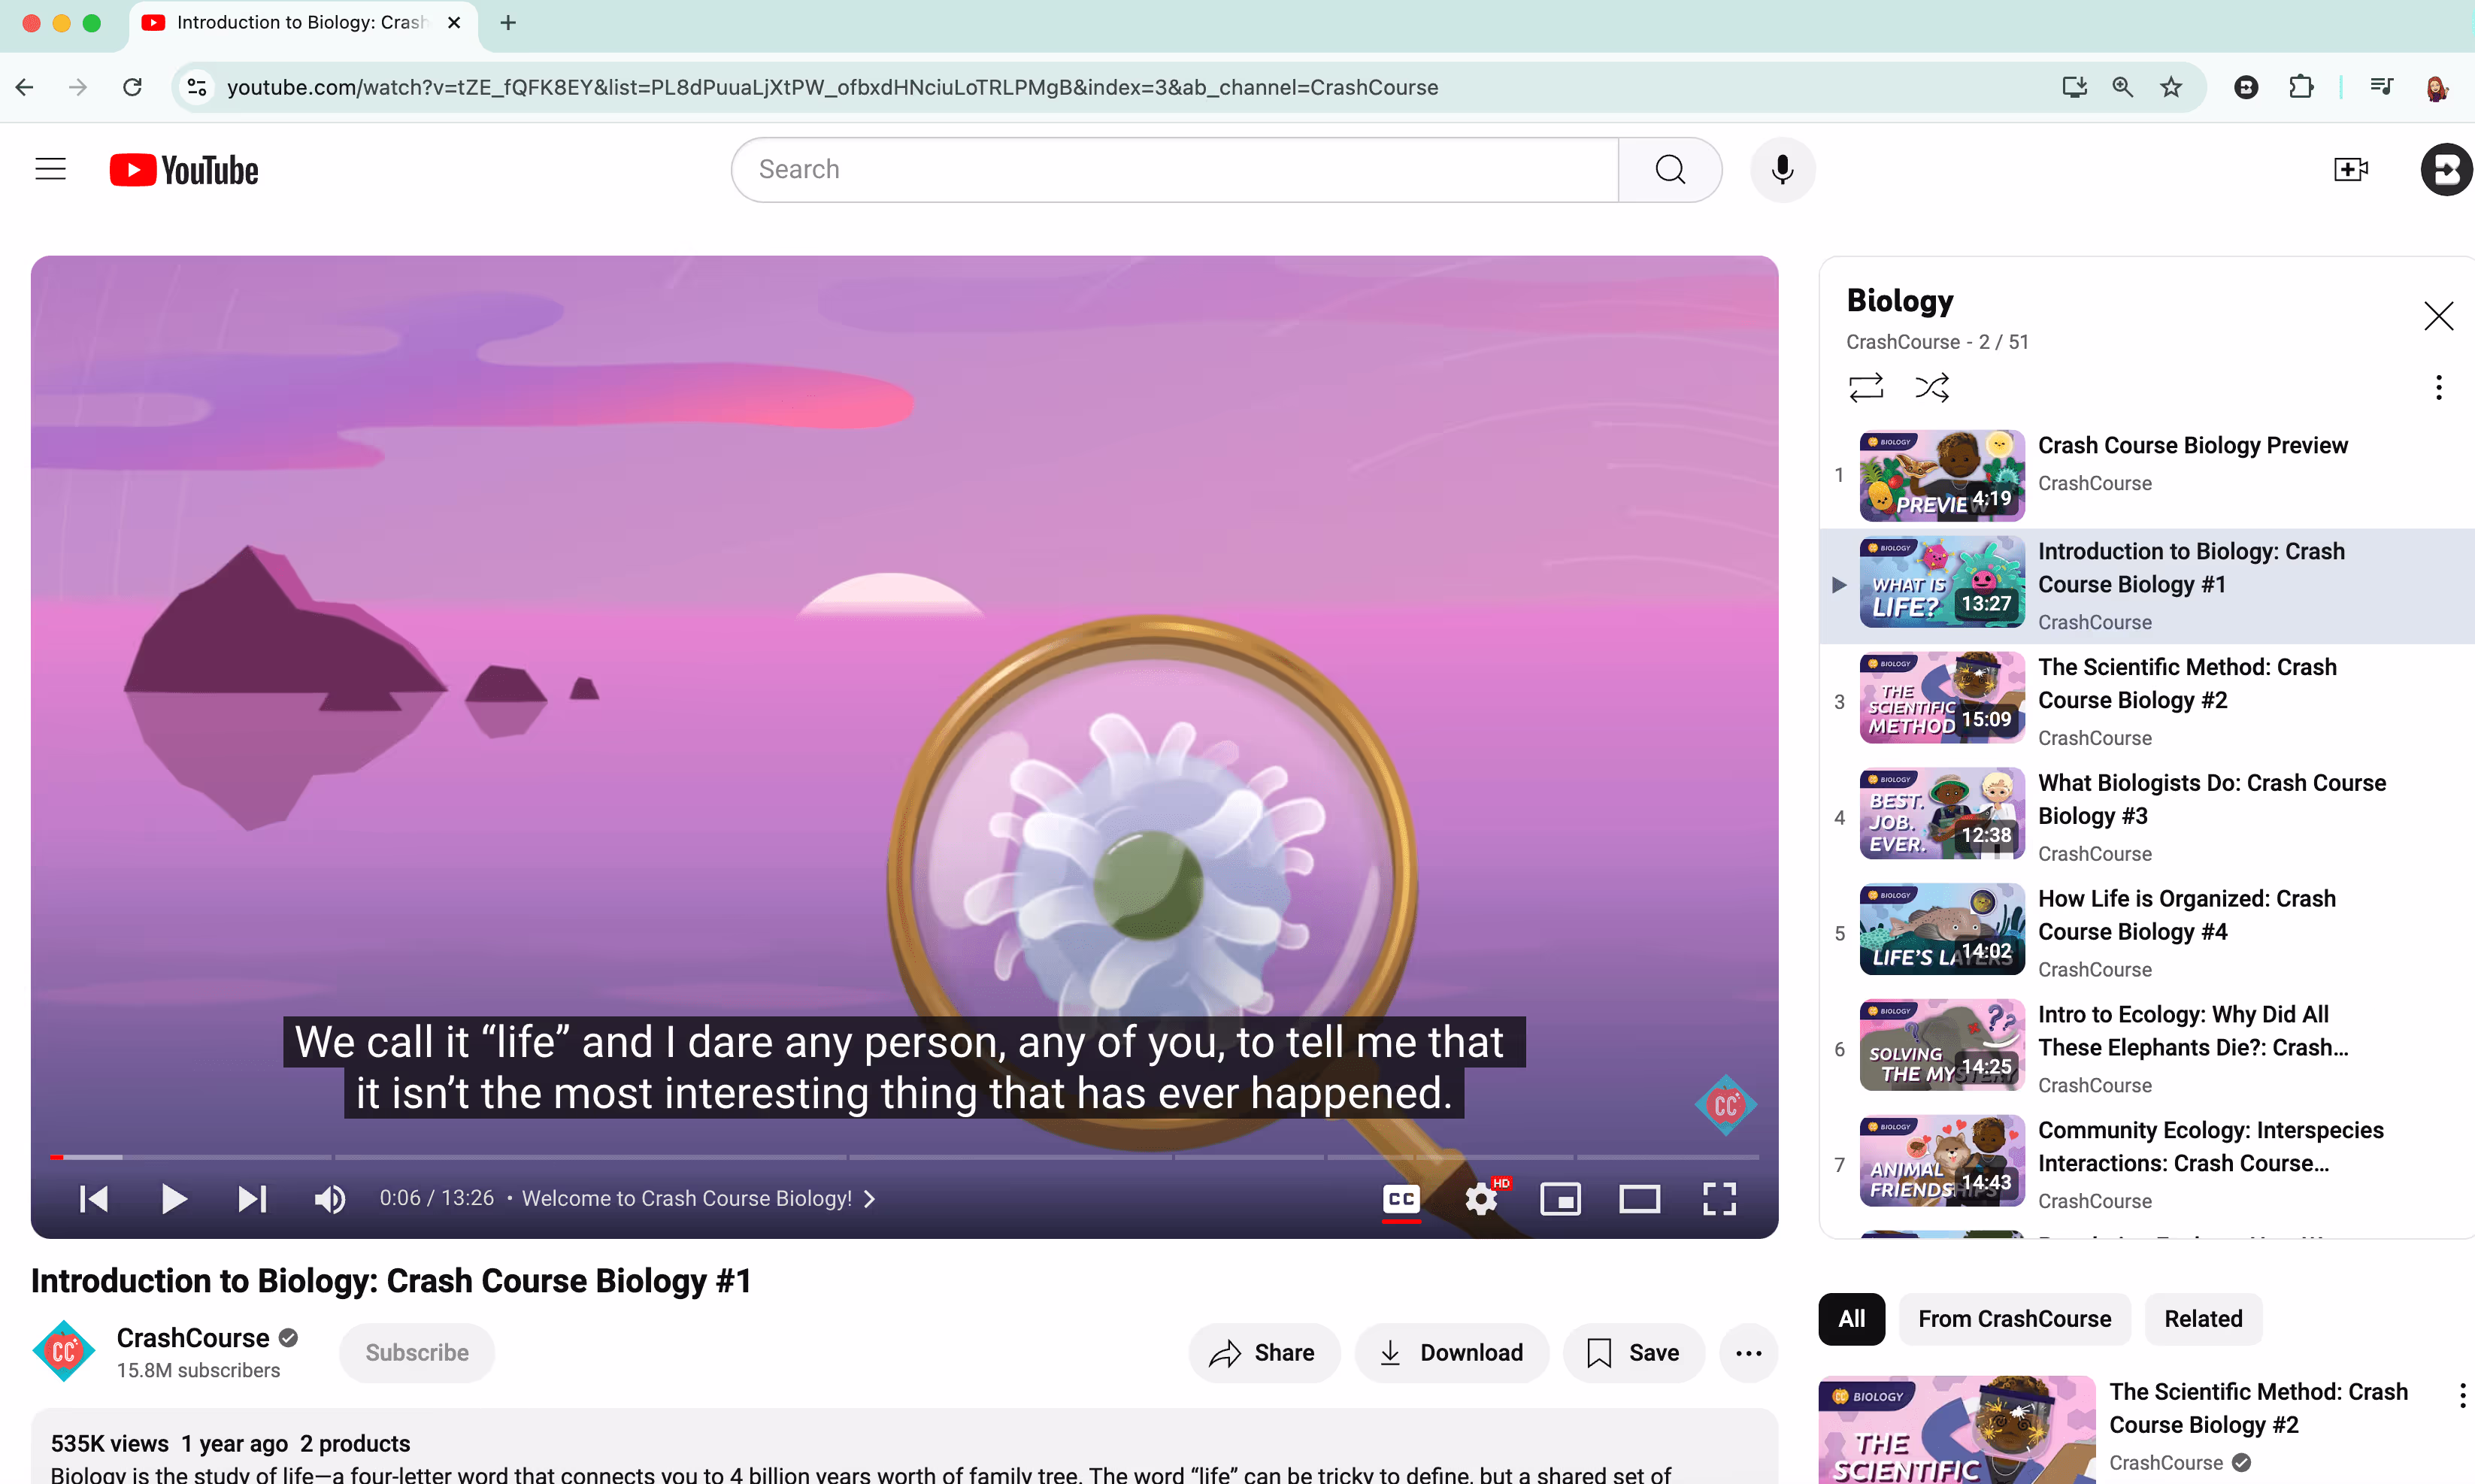Open the player Settings gear
This screenshot has width=2475, height=1484.
click(1481, 1198)
